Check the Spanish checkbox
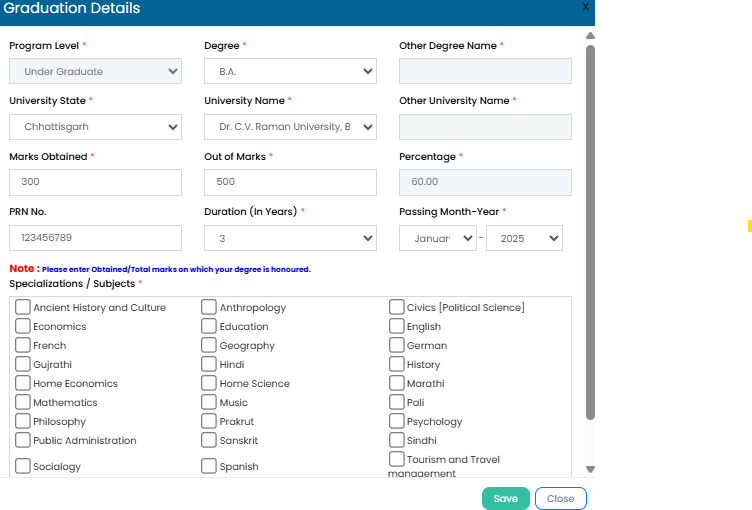 tap(209, 466)
